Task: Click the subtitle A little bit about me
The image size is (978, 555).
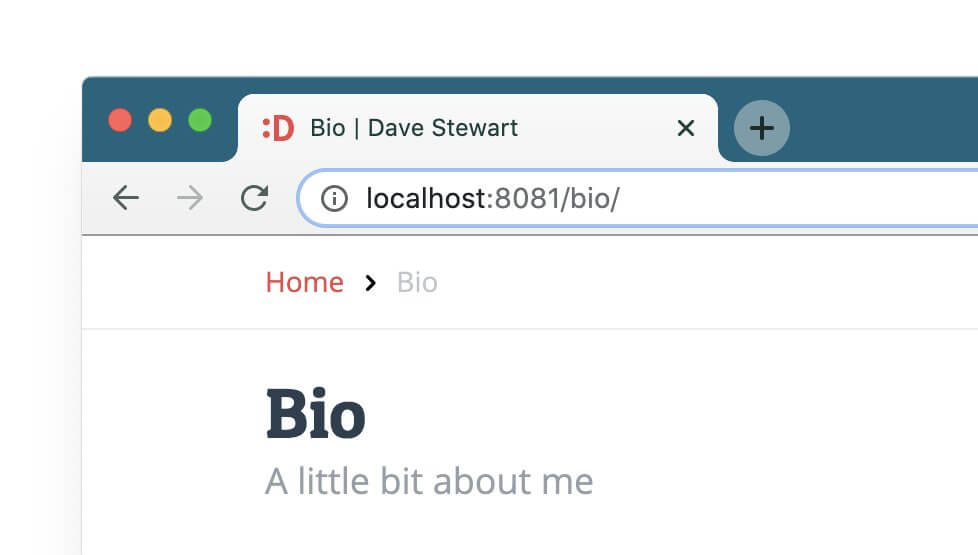Action: coord(429,481)
